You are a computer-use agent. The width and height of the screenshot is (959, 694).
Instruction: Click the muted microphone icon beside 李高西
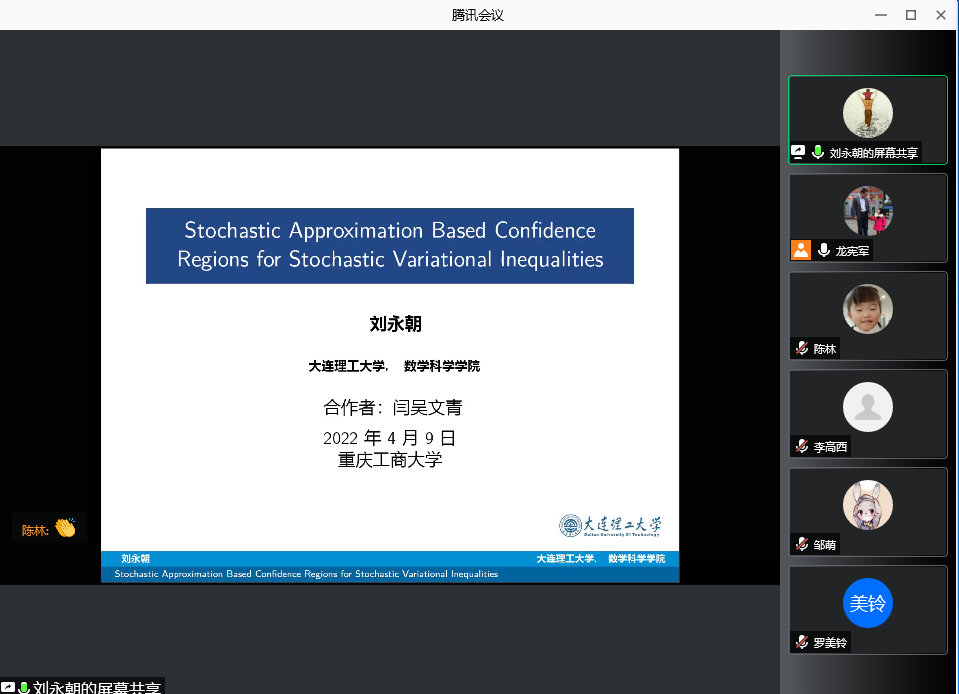[x=801, y=447]
